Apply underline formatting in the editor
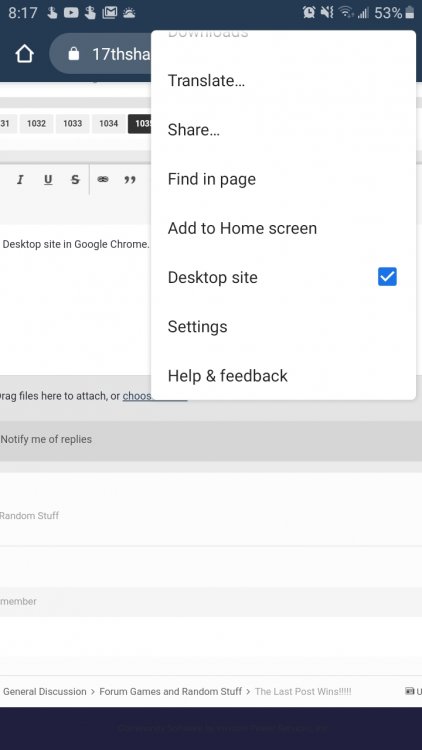This screenshot has width=422, height=750. pos(48,180)
